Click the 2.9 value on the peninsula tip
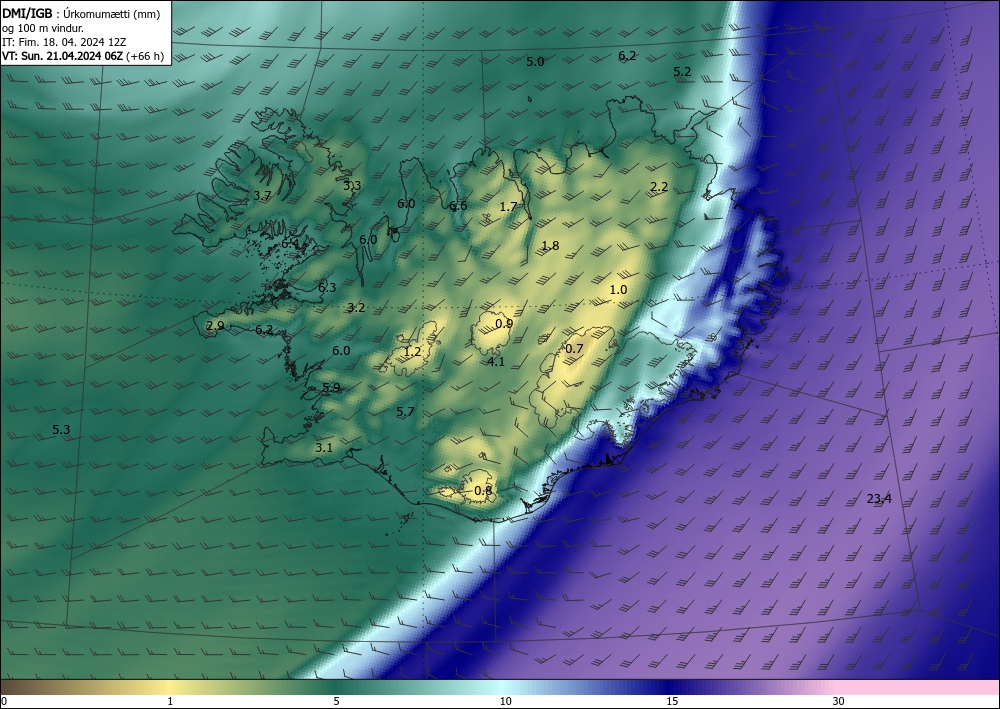 (x=215, y=325)
